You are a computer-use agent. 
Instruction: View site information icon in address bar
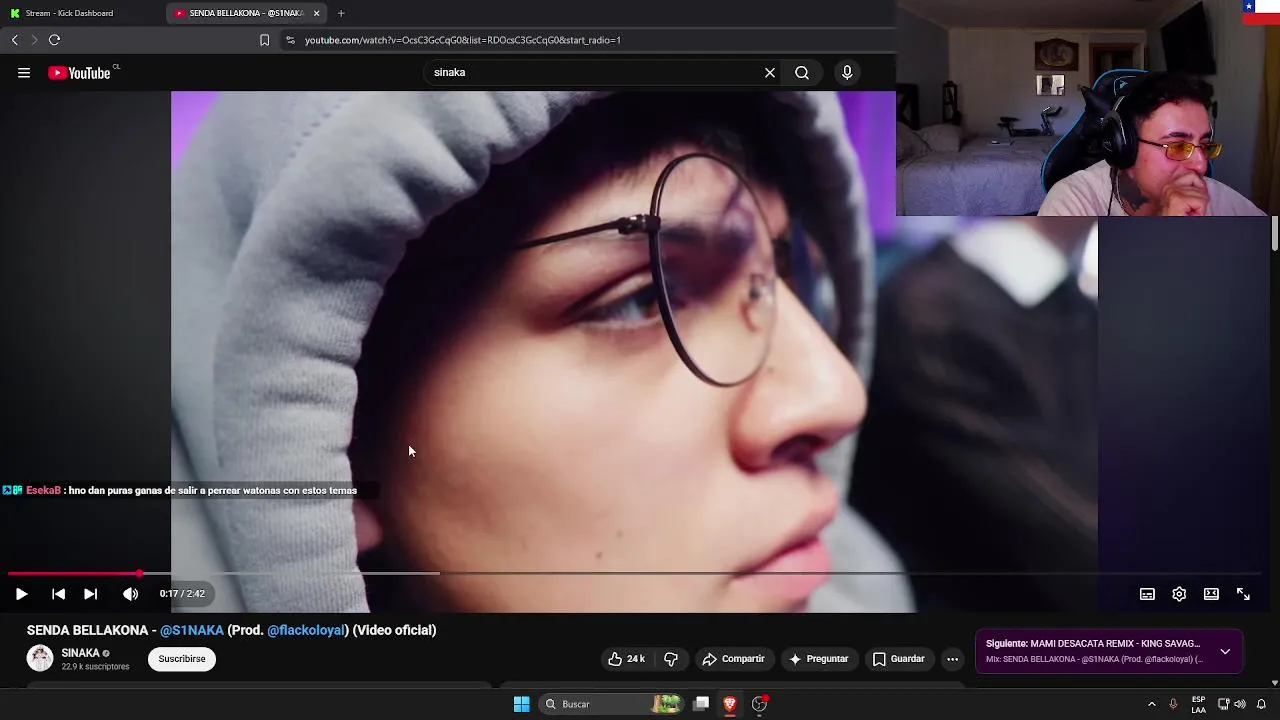(290, 40)
